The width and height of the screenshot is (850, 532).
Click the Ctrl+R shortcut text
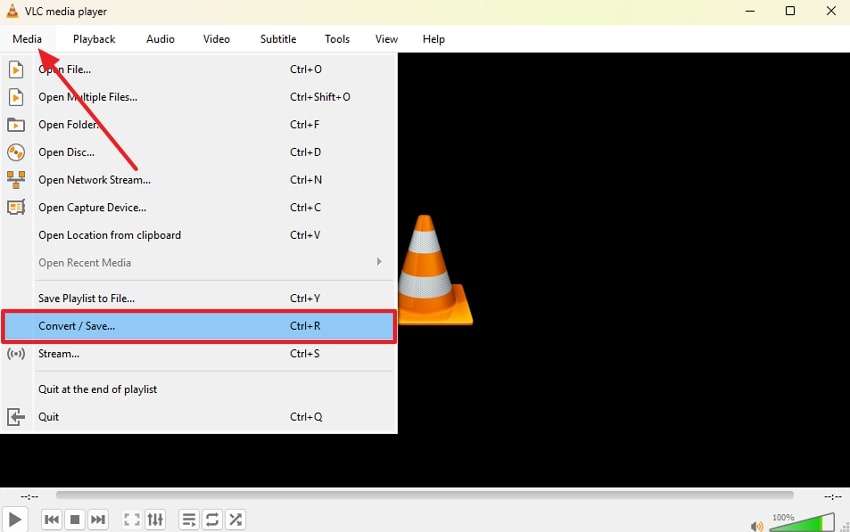(x=305, y=326)
